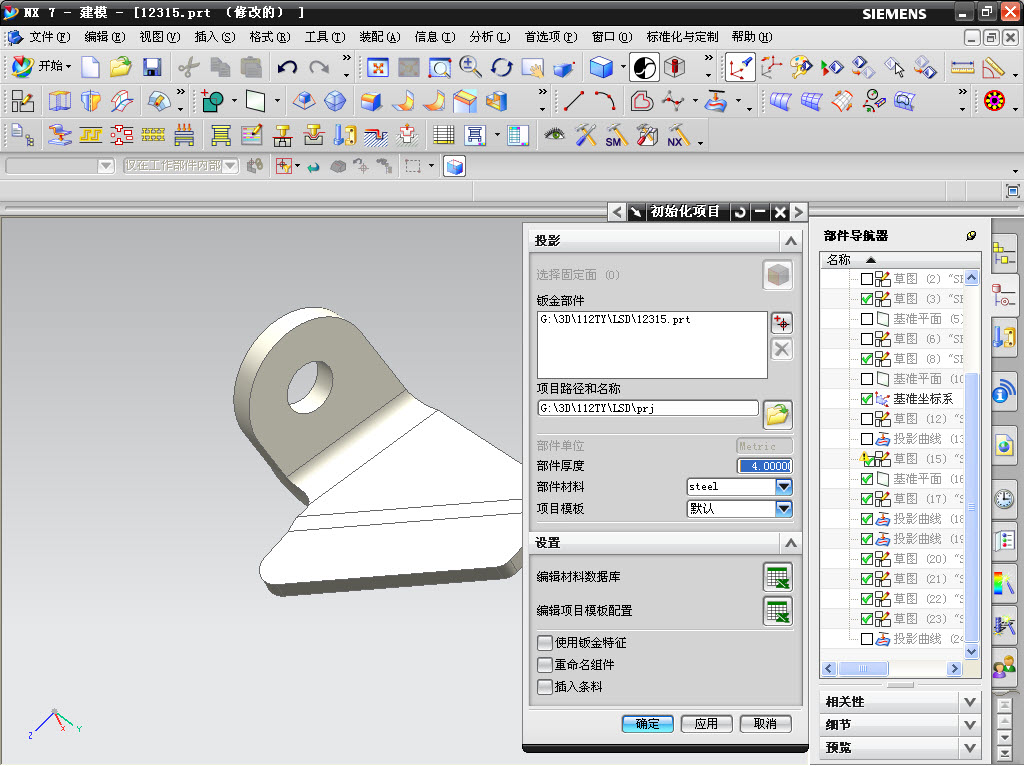Open the 插入 menu
This screenshot has width=1024, height=766.
(x=215, y=37)
